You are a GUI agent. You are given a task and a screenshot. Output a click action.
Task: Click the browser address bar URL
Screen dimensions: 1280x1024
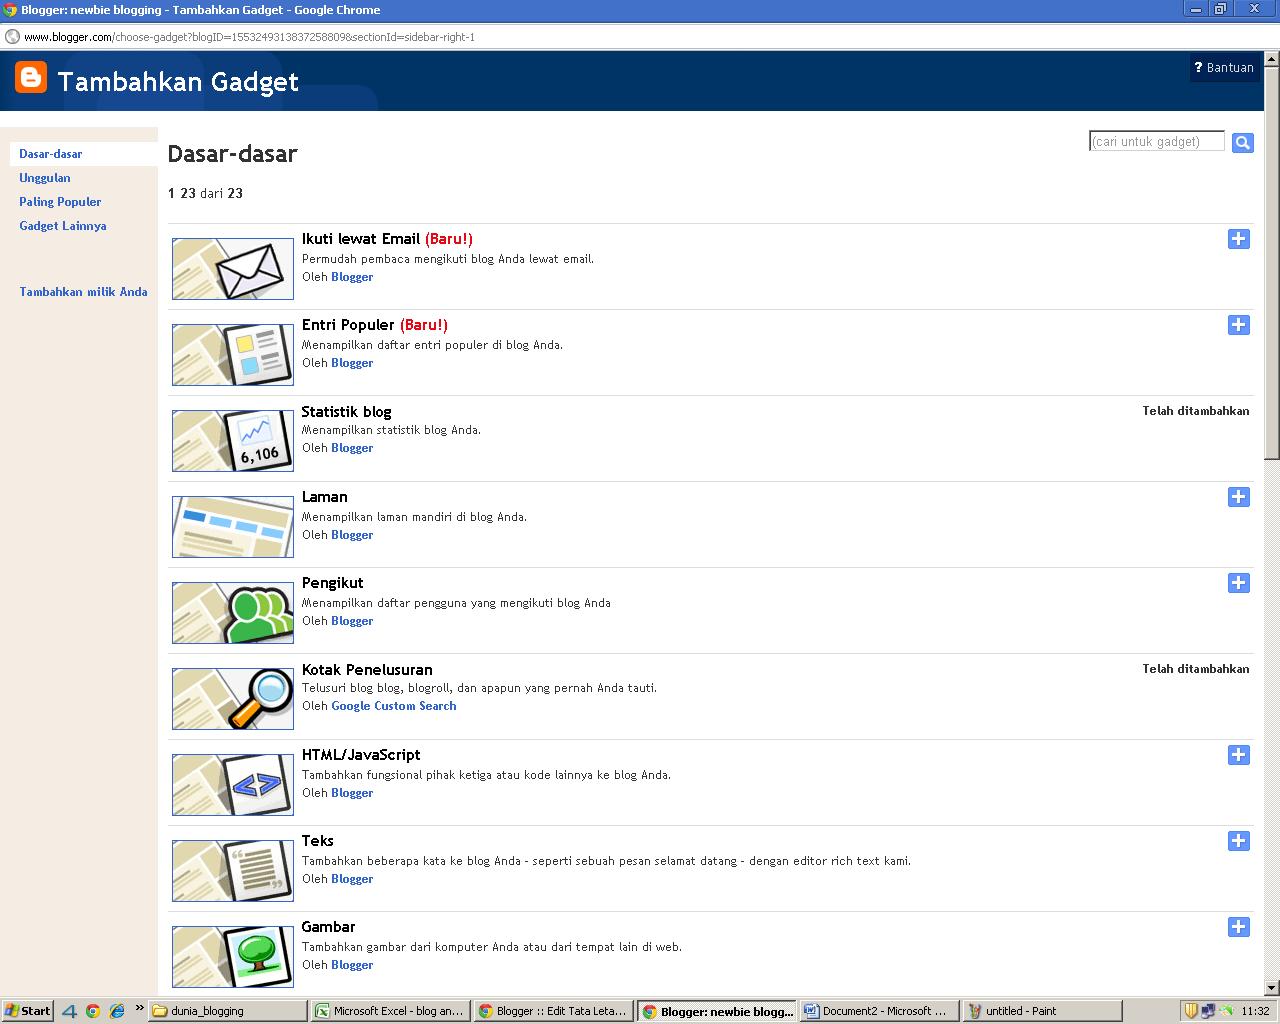click(x=249, y=37)
